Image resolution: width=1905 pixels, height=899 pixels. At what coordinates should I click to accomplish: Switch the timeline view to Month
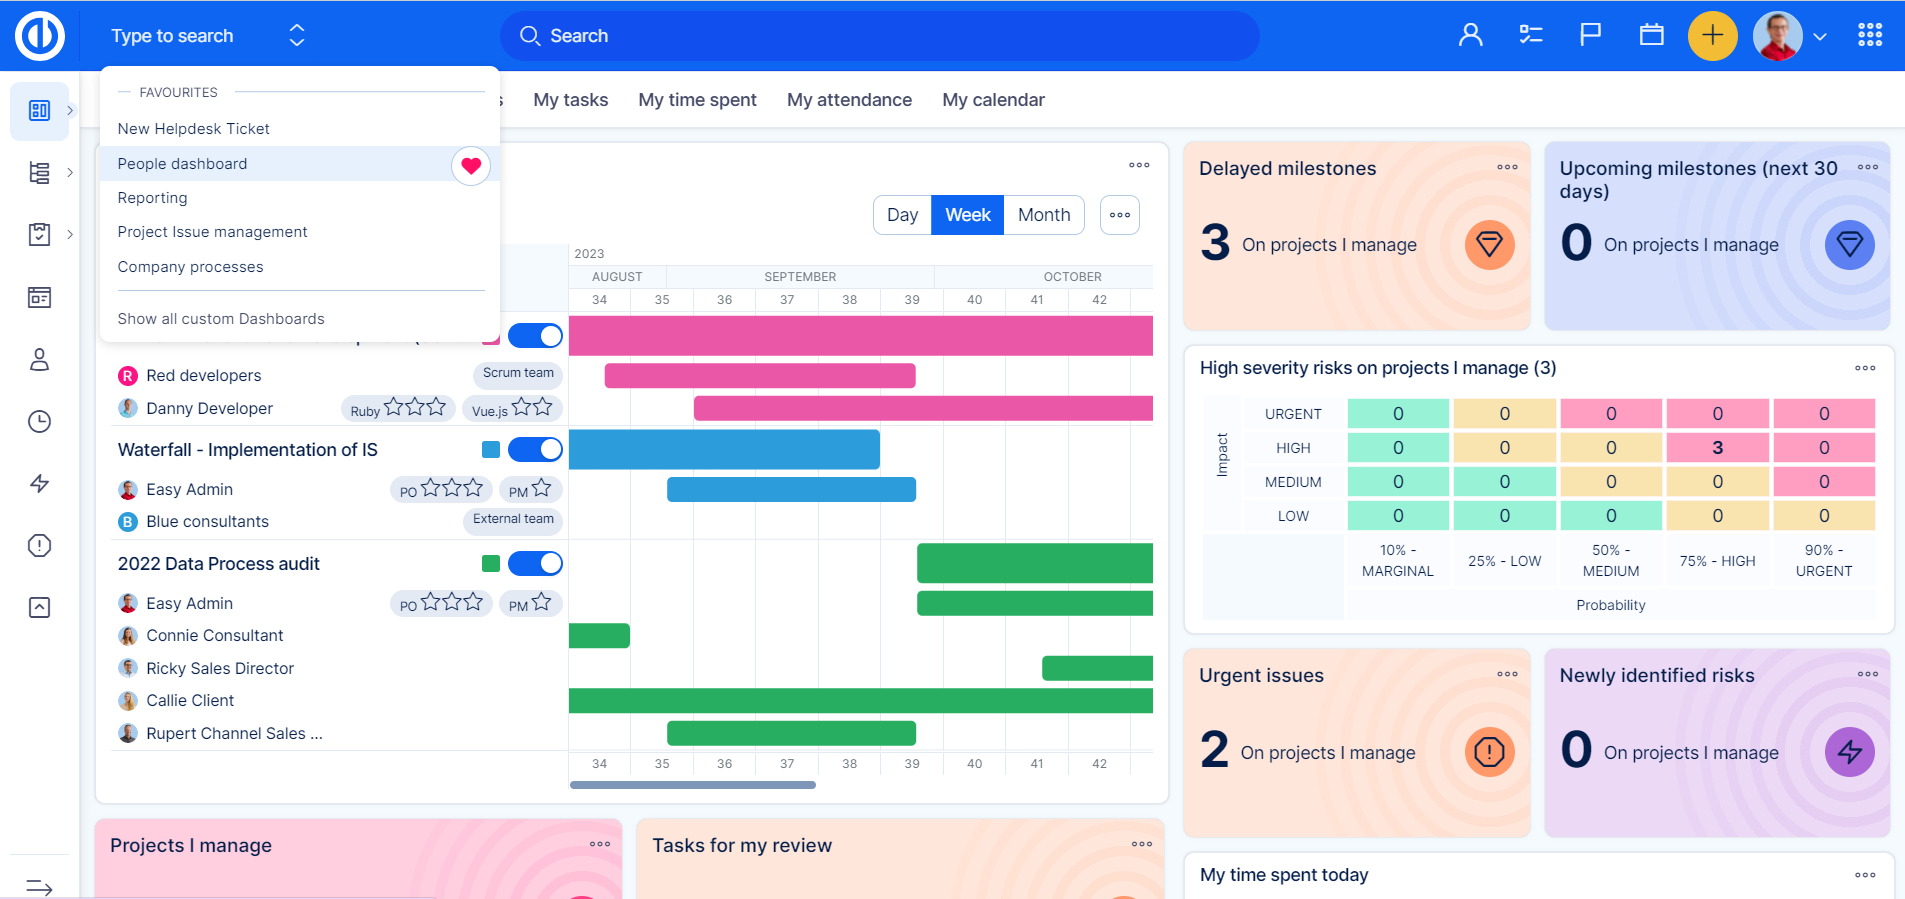click(x=1043, y=215)
